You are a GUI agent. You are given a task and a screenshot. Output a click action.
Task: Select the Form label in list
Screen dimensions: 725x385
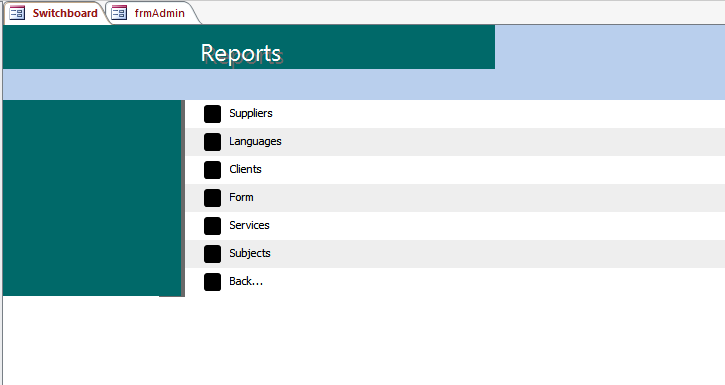(x=241, y=197)
